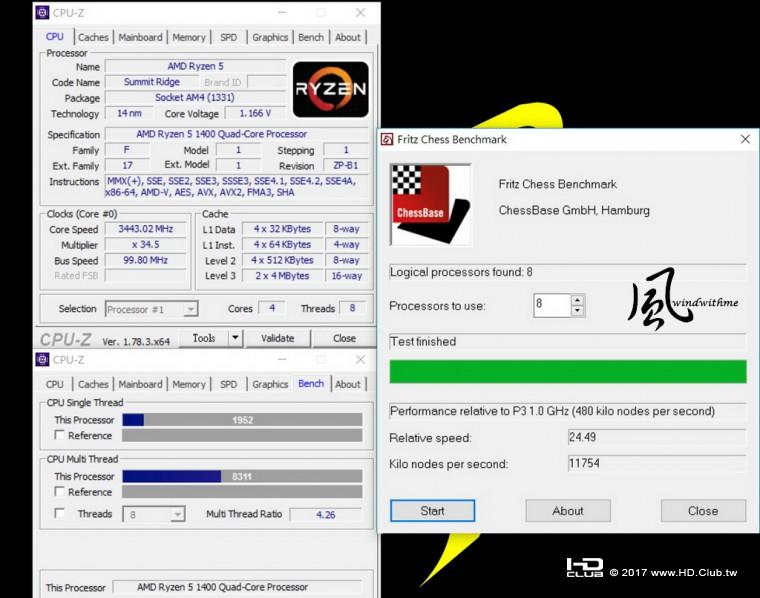Click the Specification field AMD Ryzen 5 1400

[237, 134]
